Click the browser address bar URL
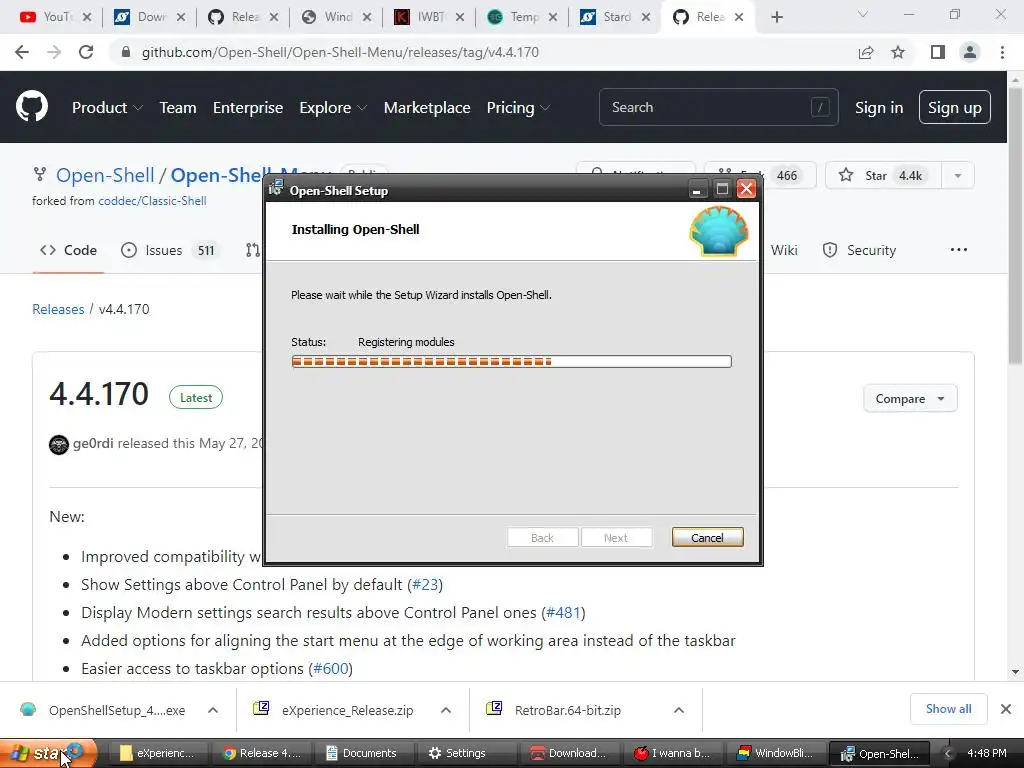This screenshot has height=768, width=1024. (340, 52)
